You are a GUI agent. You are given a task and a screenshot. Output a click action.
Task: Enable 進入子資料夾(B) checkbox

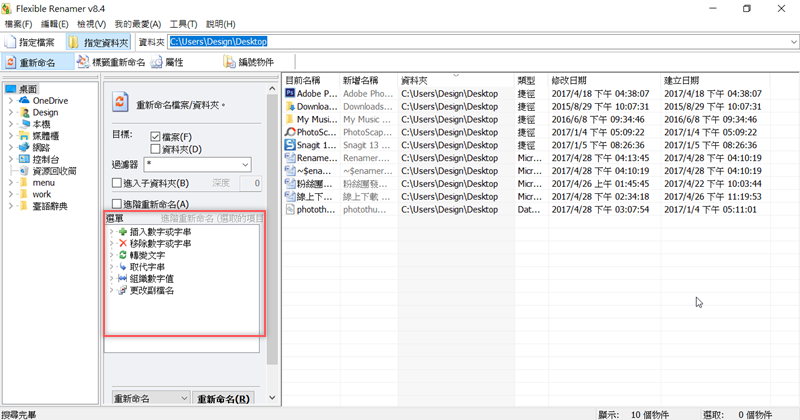coord(117,183)
